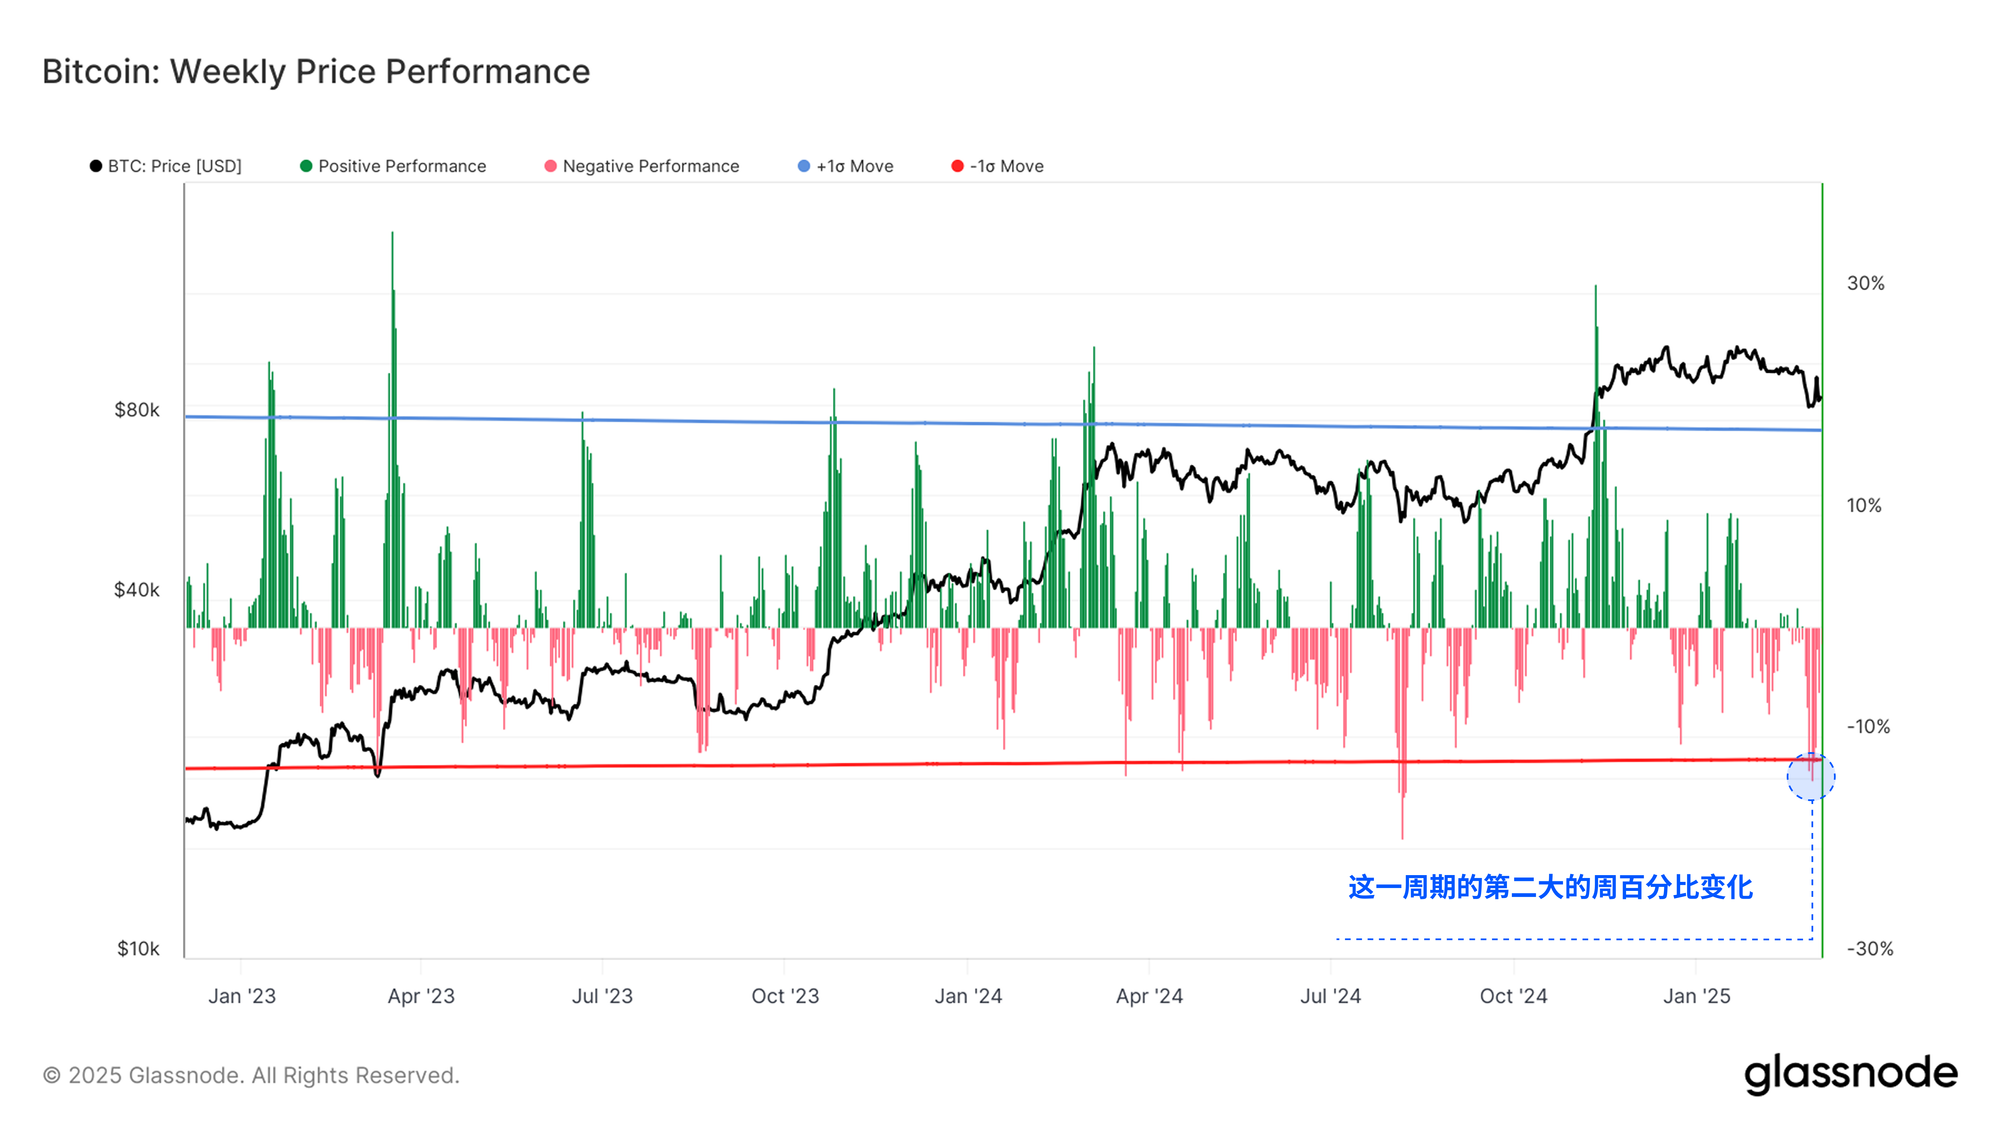Screen dimensions: 2000x1125
Task: Click the Apr '24 x-axis label
Action: (1149, 996)
